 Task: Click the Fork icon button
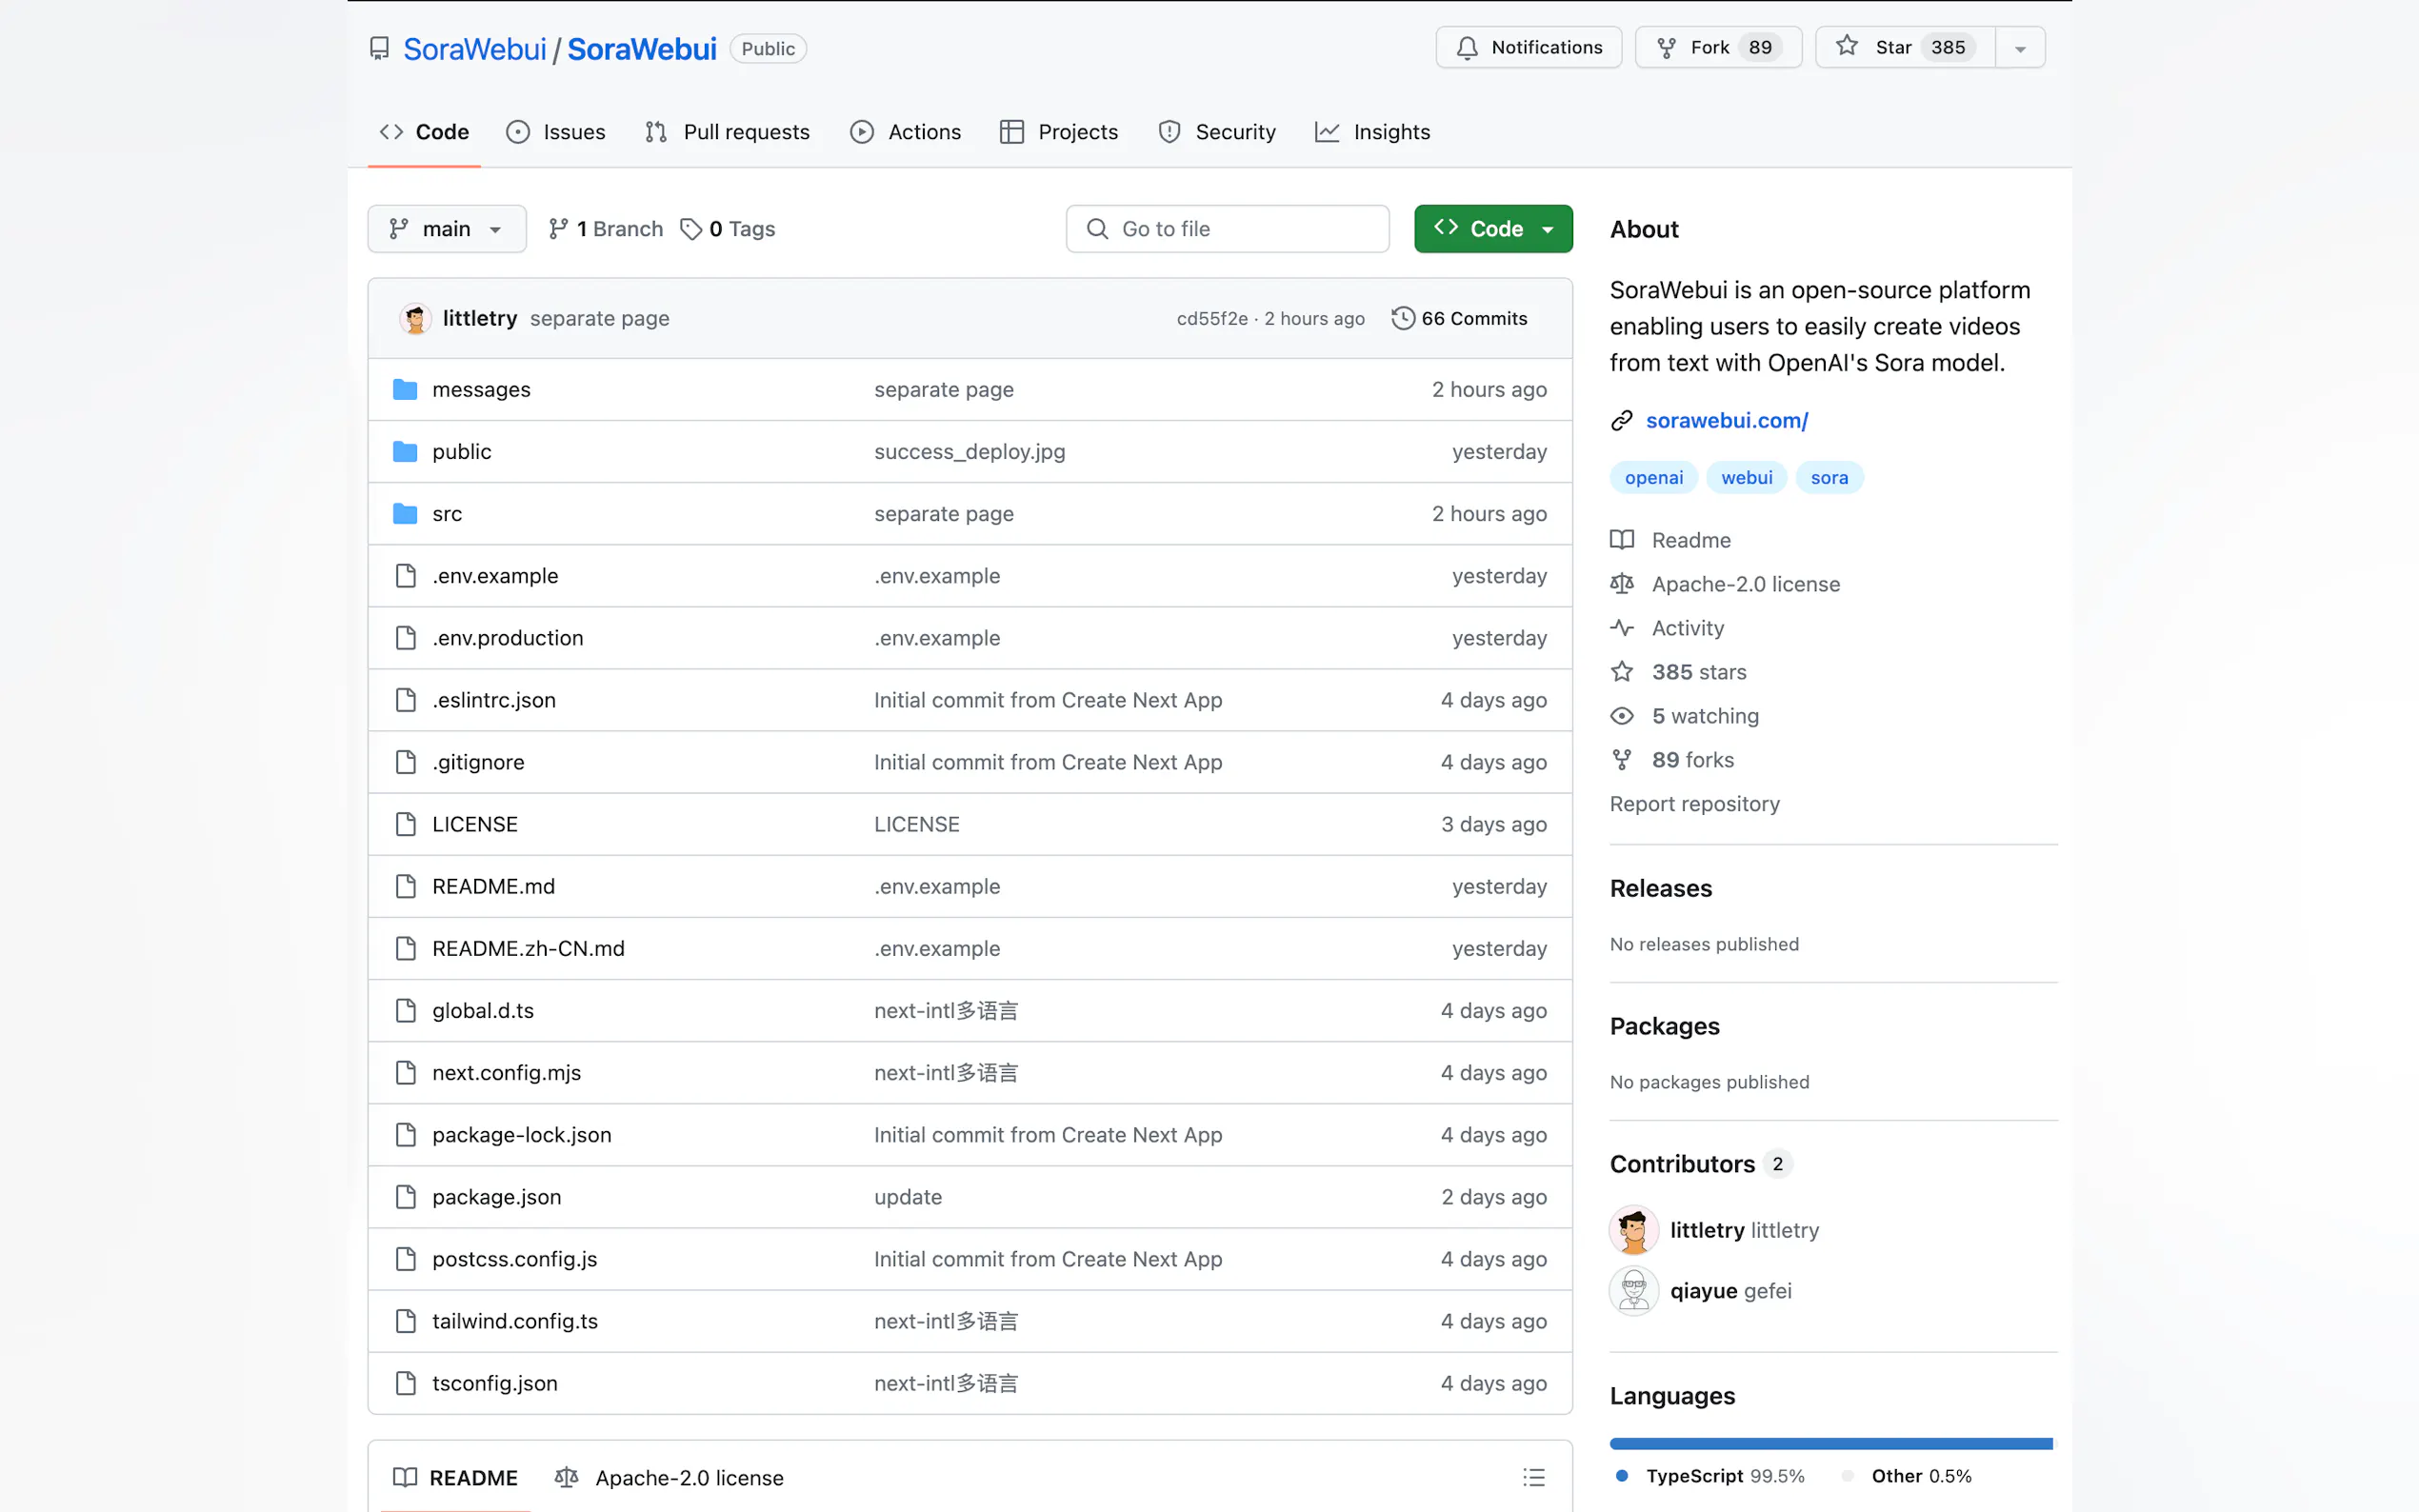click(1666, 48)
